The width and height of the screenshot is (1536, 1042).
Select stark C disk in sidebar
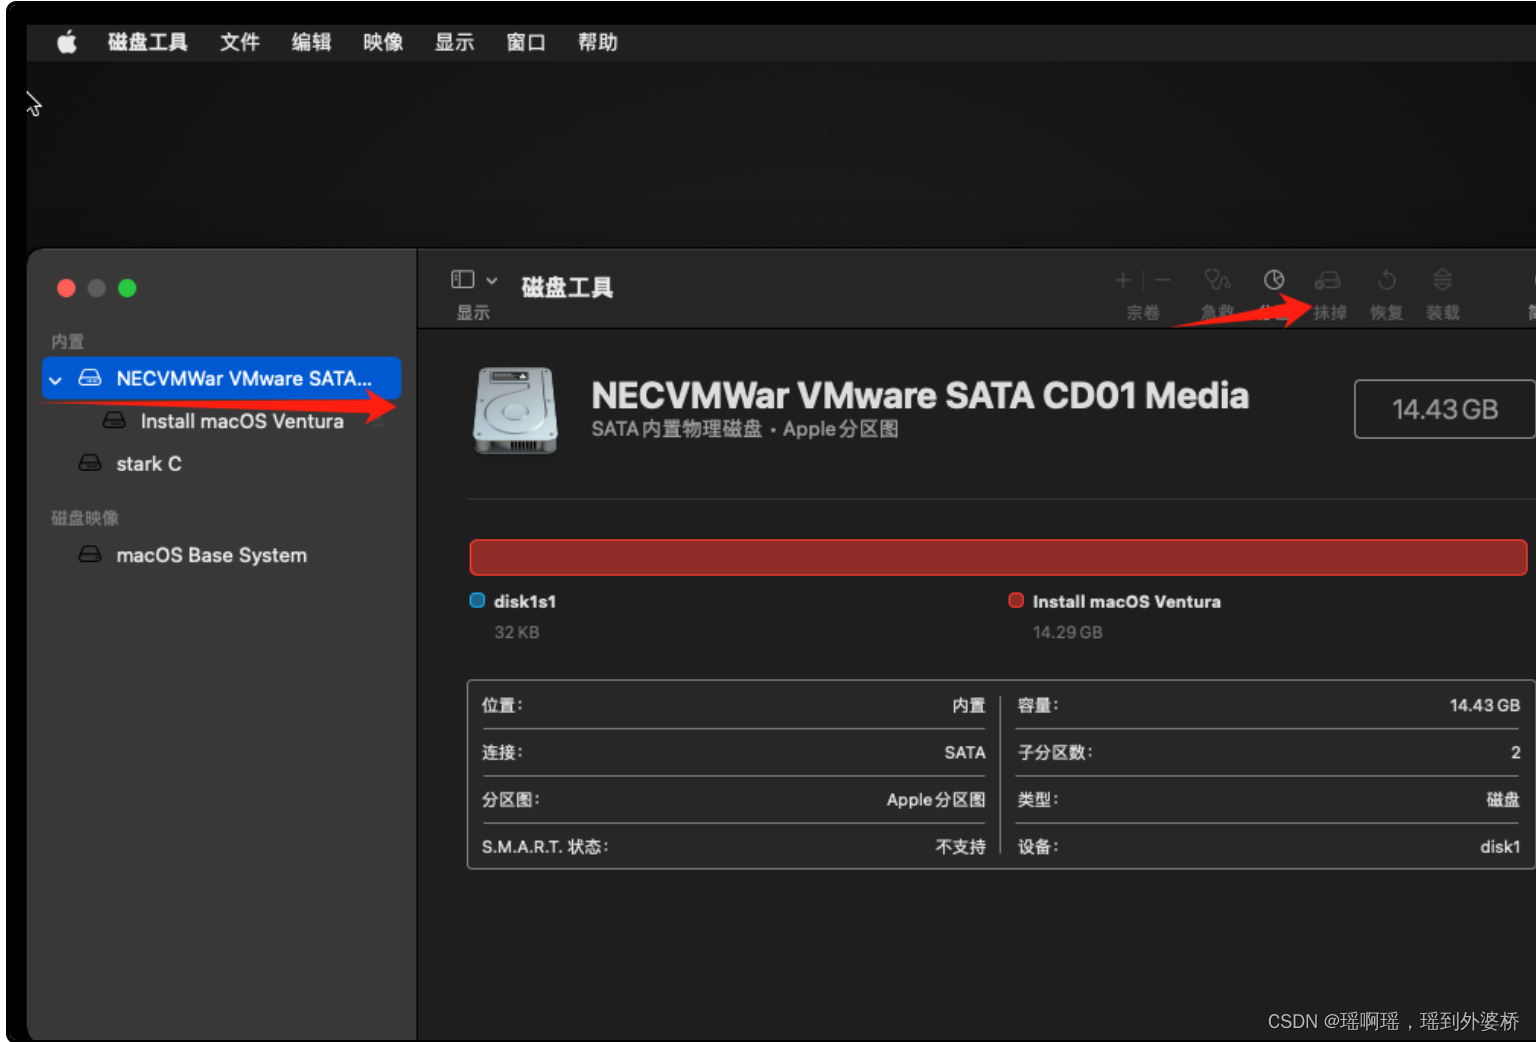click(149, 464)
